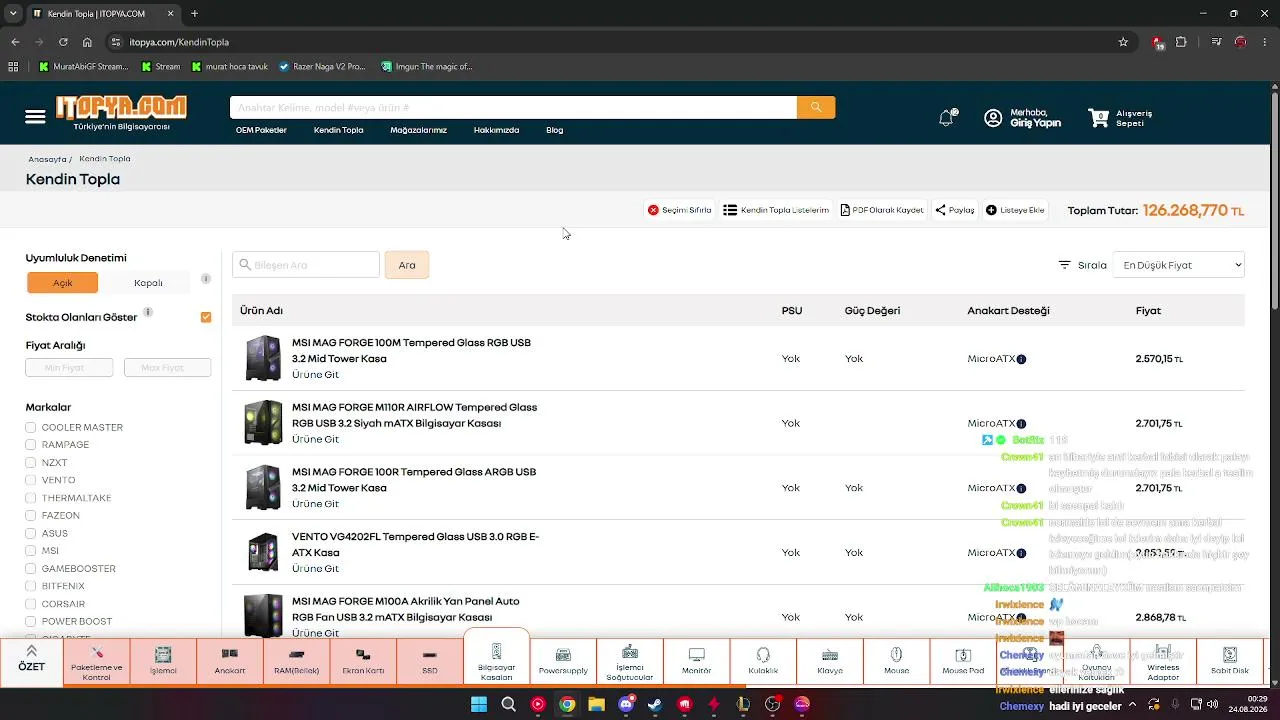Select the Anakart component category
The image size is (1280, 720).
pos(230,662)
